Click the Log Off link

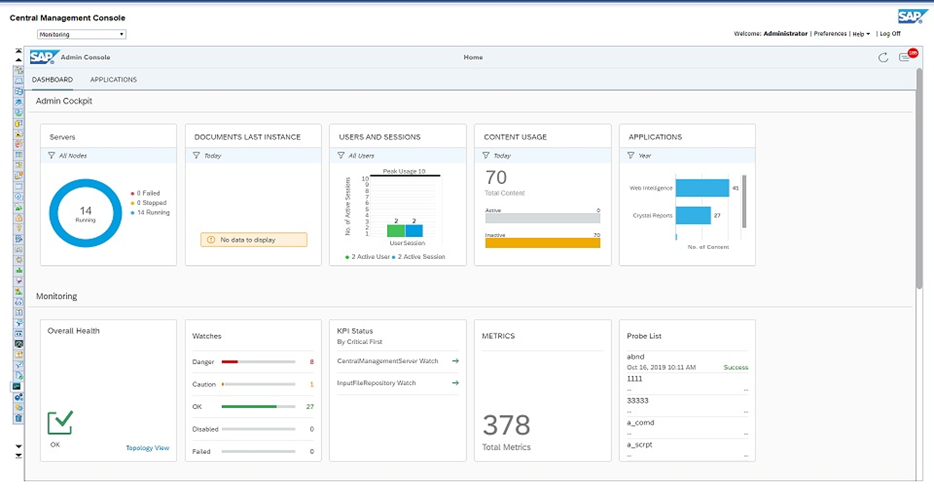tap(889, 34)
